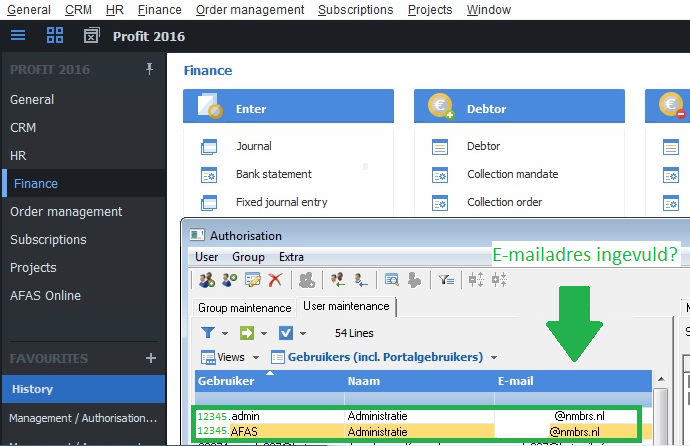Open the Projects menu in menu bar
This screenshot has height=446, width=690.
430,10
